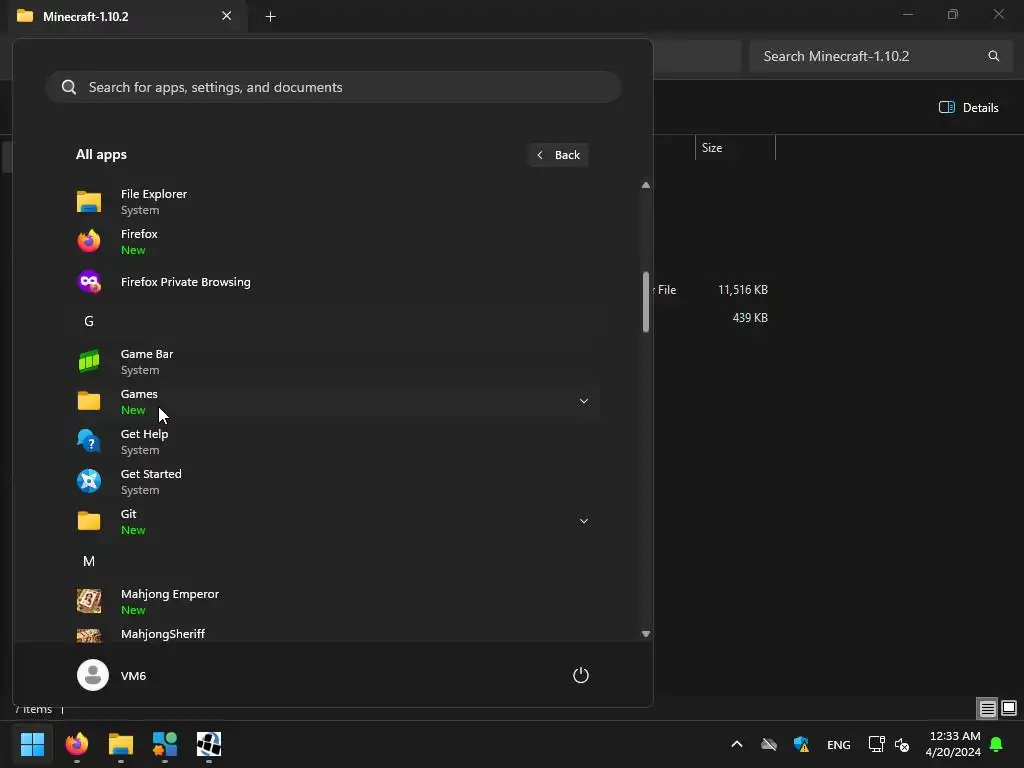
Task: Add a new File Explorer tab
Action: point(270,16)
